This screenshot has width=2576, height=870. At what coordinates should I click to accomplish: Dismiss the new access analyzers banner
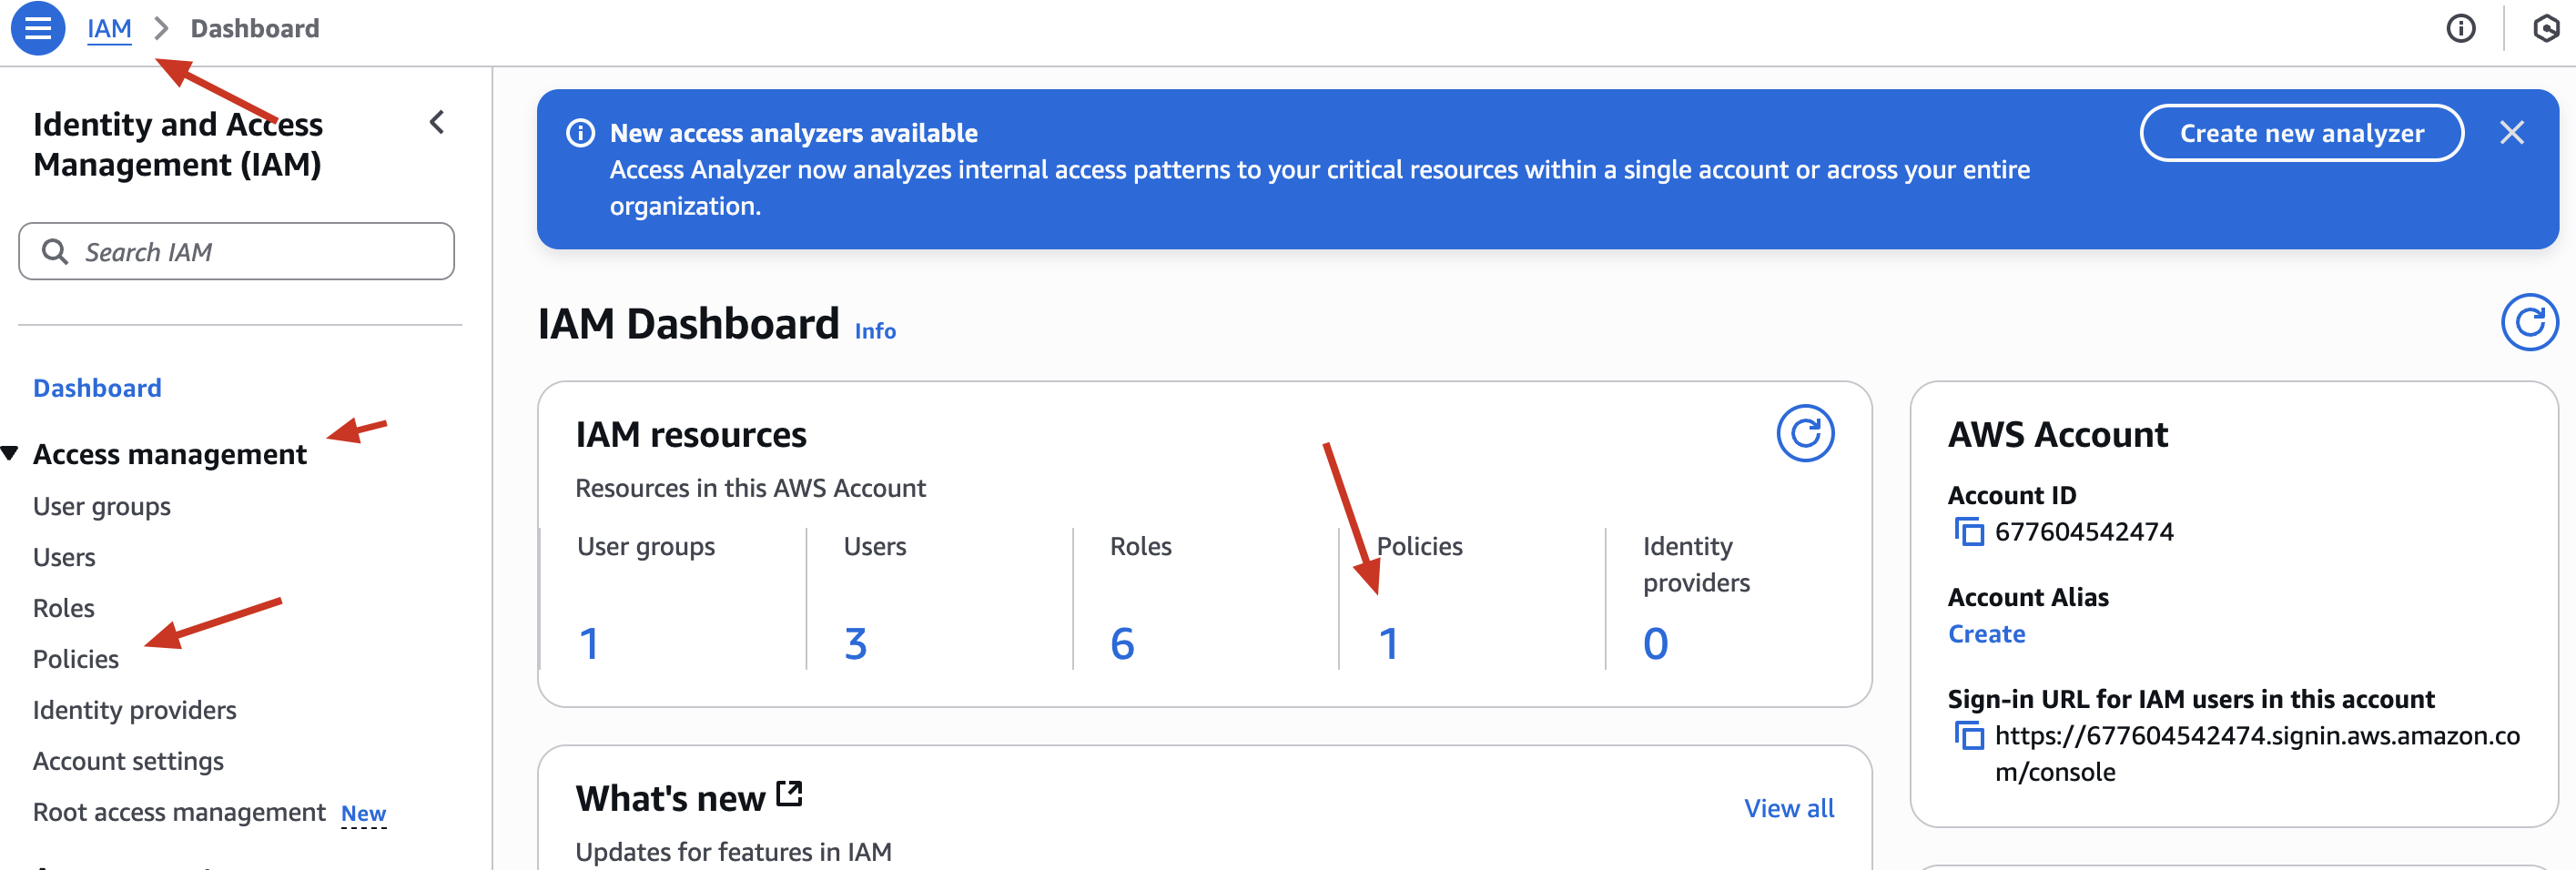tap(2512, 132)
